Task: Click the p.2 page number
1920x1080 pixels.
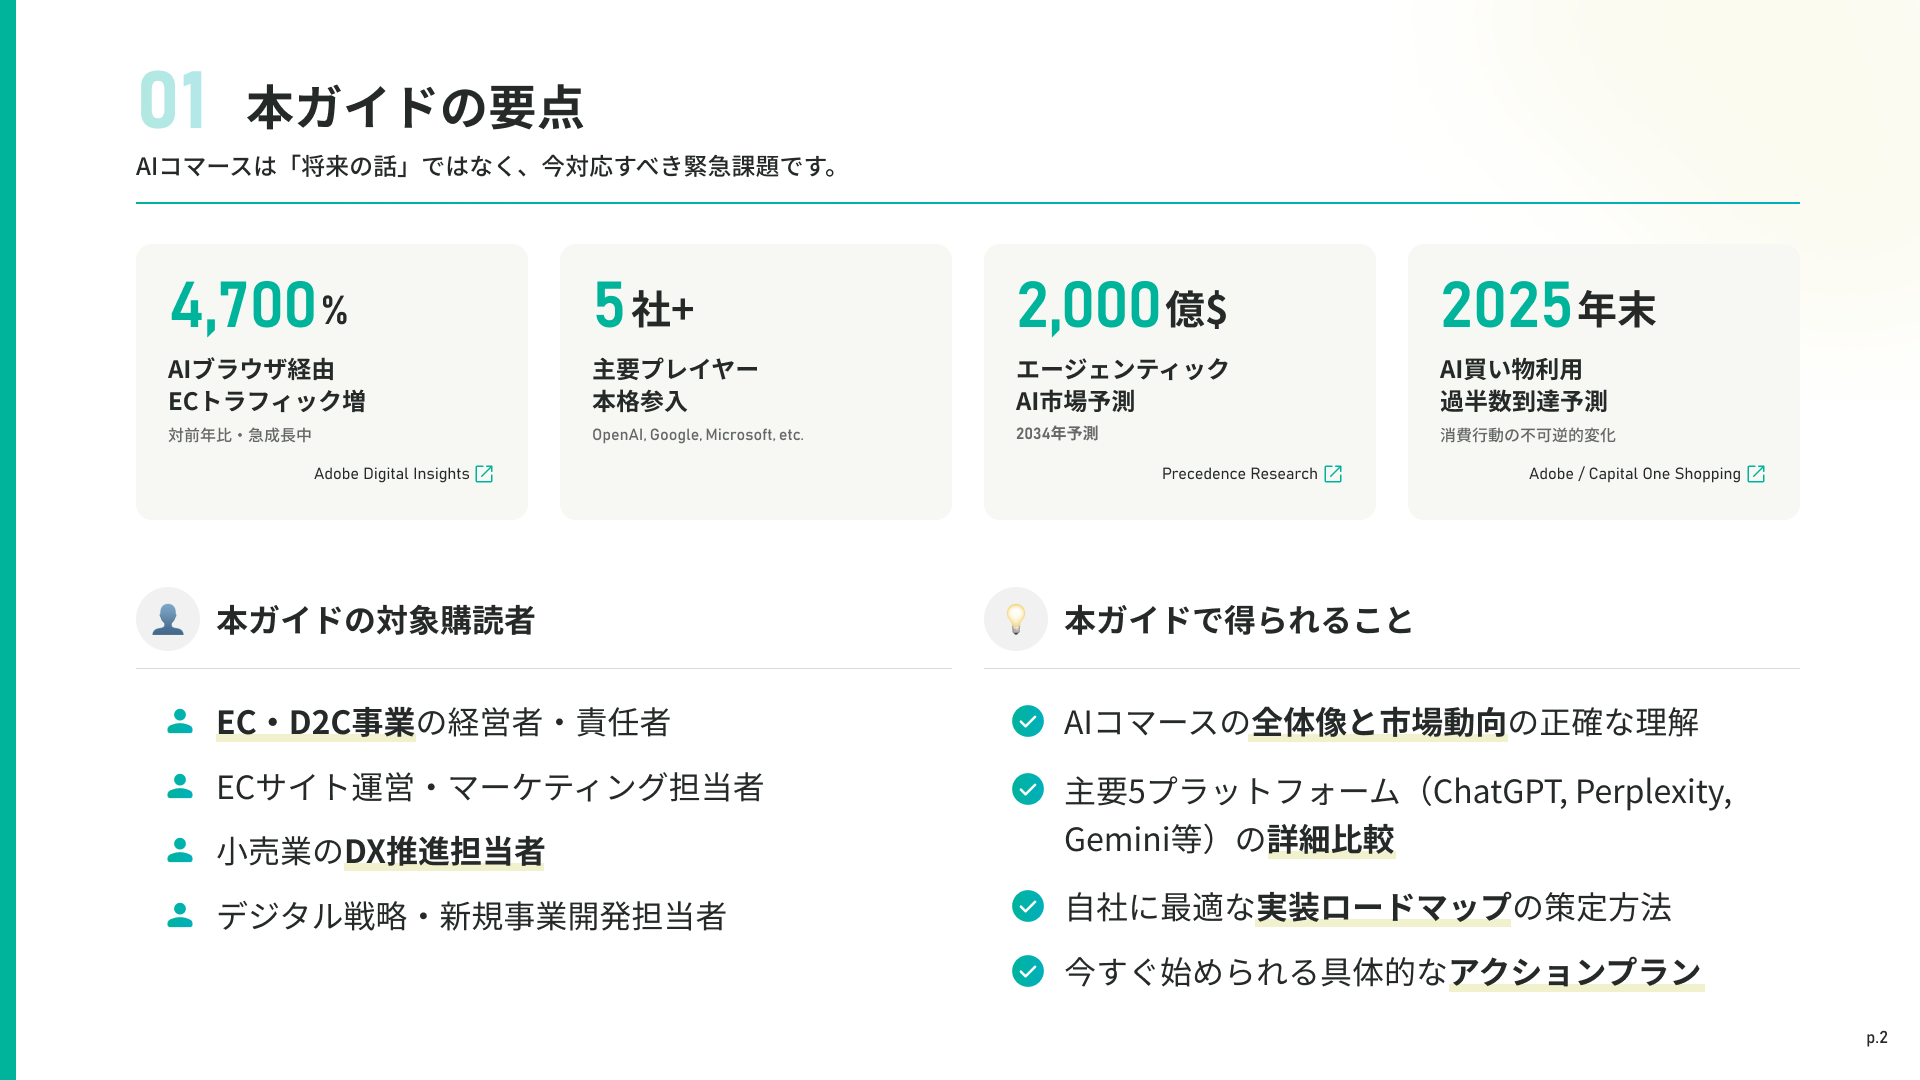Action: point(1876,1038)
